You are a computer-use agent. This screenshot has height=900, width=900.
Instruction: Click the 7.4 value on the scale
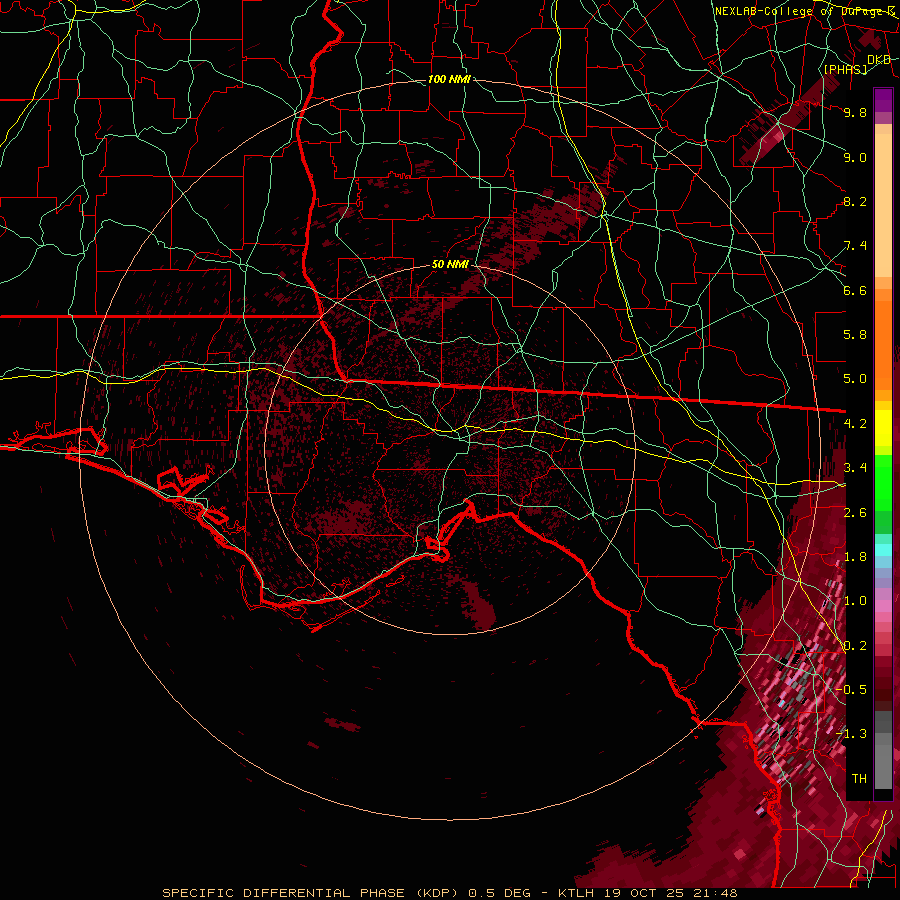click(x=855, y=246)
